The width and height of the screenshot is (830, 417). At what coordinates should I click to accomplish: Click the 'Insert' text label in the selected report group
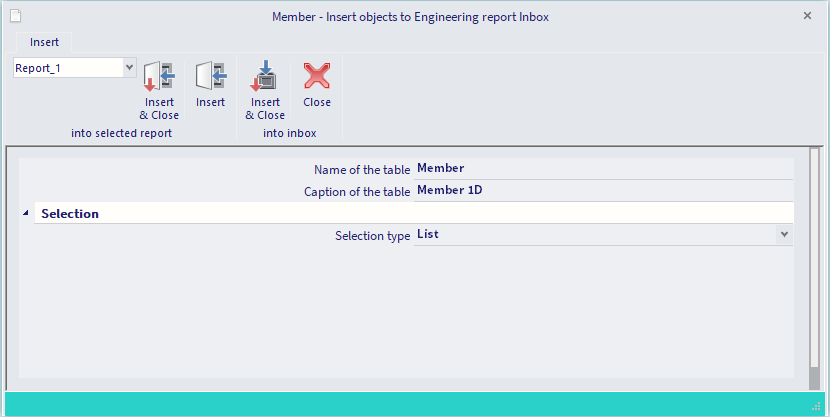tap(211, 102)
